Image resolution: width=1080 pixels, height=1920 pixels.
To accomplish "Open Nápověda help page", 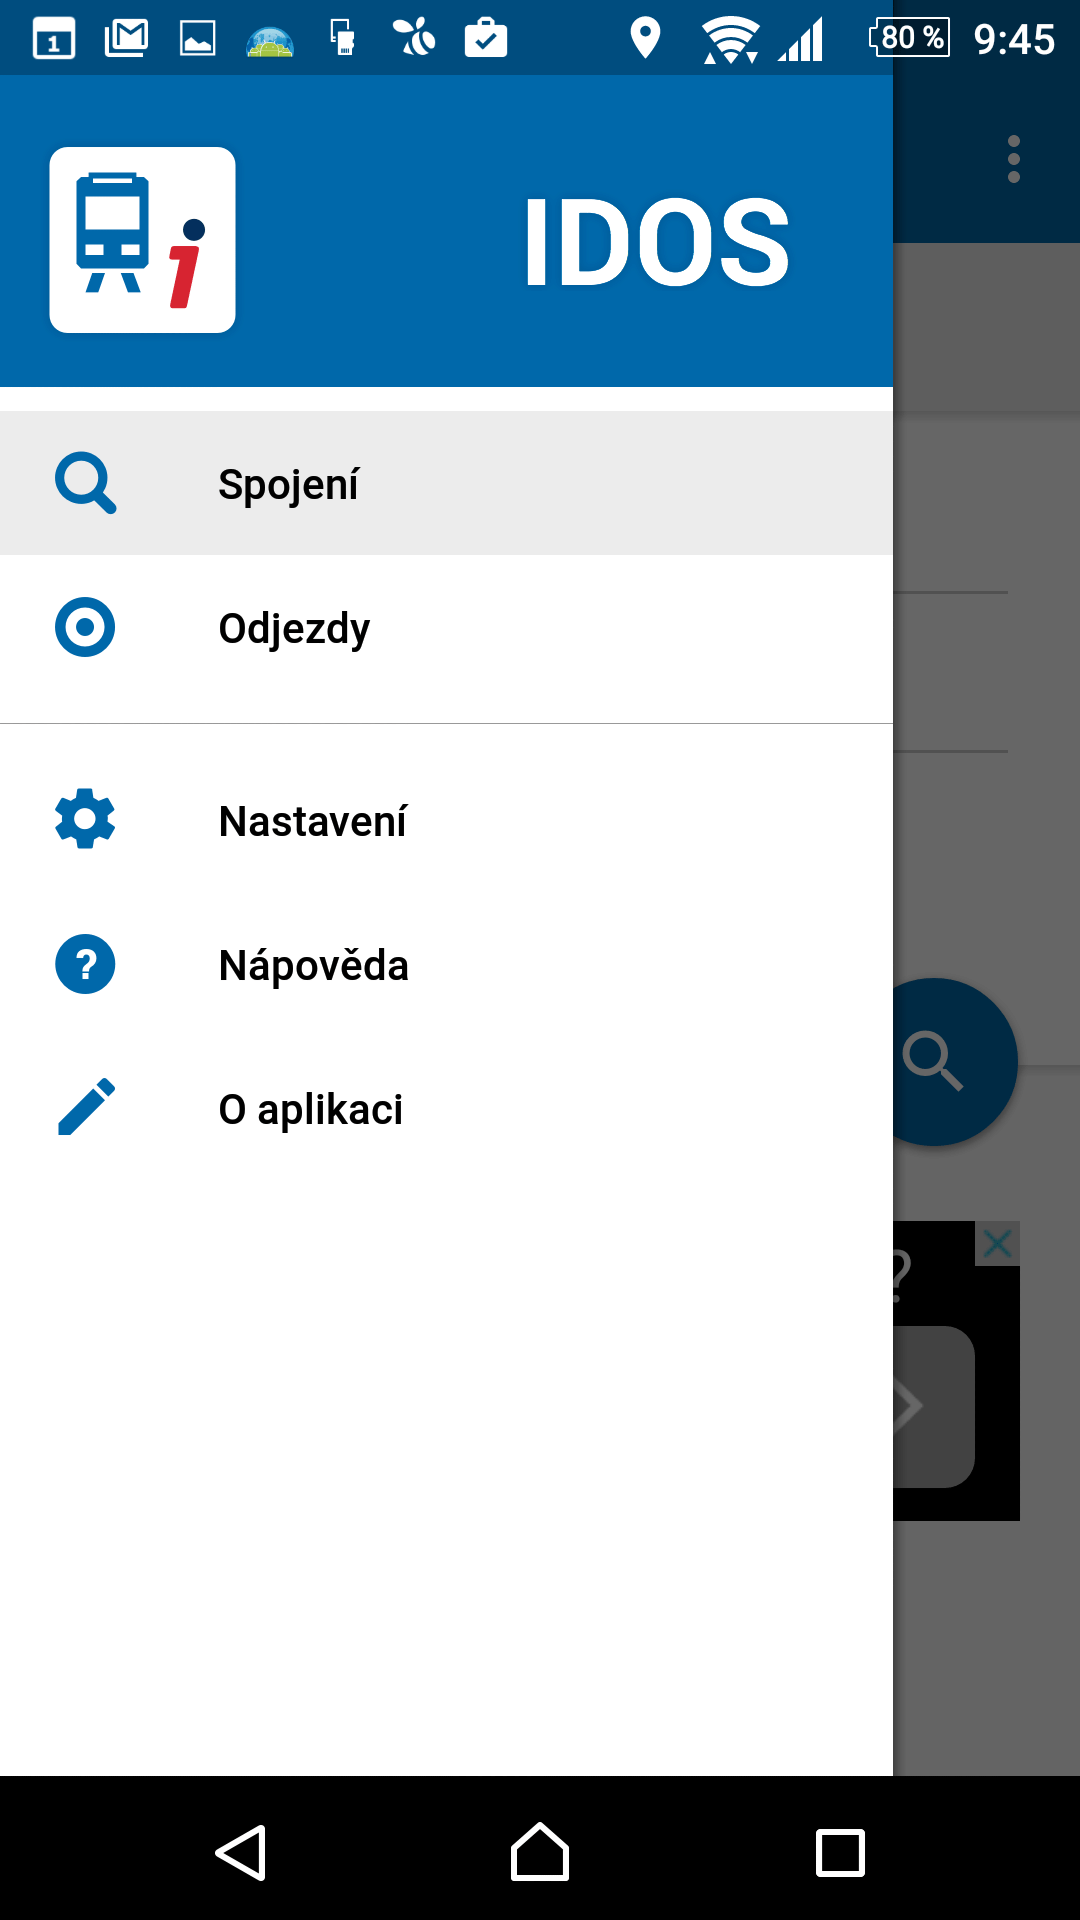I will tap(446, 964).
